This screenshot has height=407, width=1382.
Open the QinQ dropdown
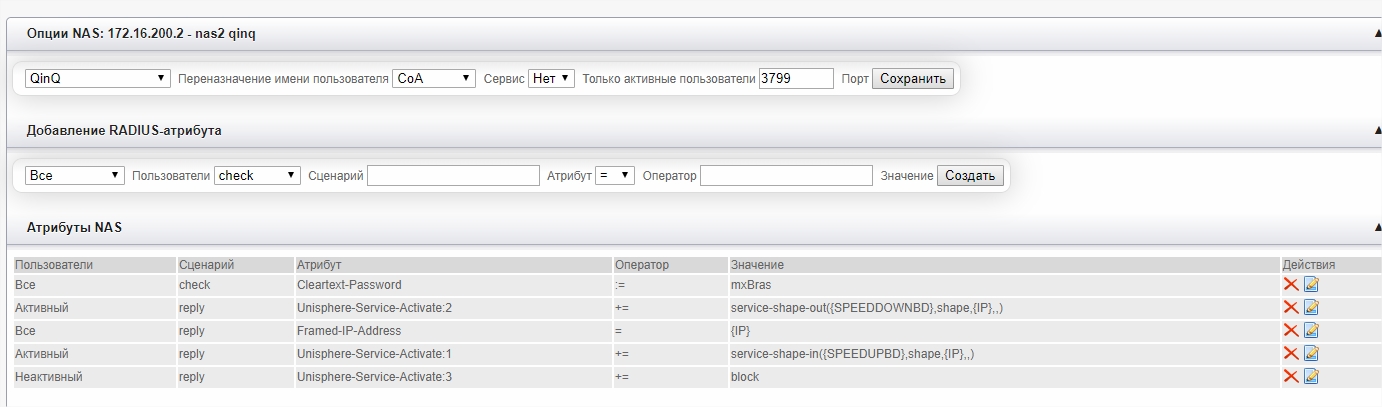click(97, 78)
